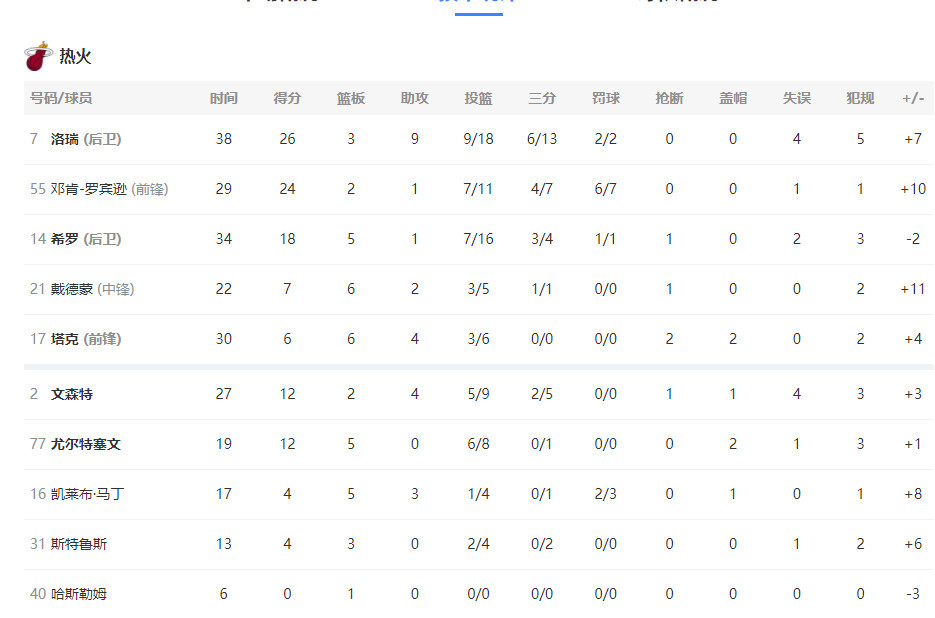Click the Miami Heat team logo
The height and width of the screenshot is (618, 935).
click(x=38, y=56)
